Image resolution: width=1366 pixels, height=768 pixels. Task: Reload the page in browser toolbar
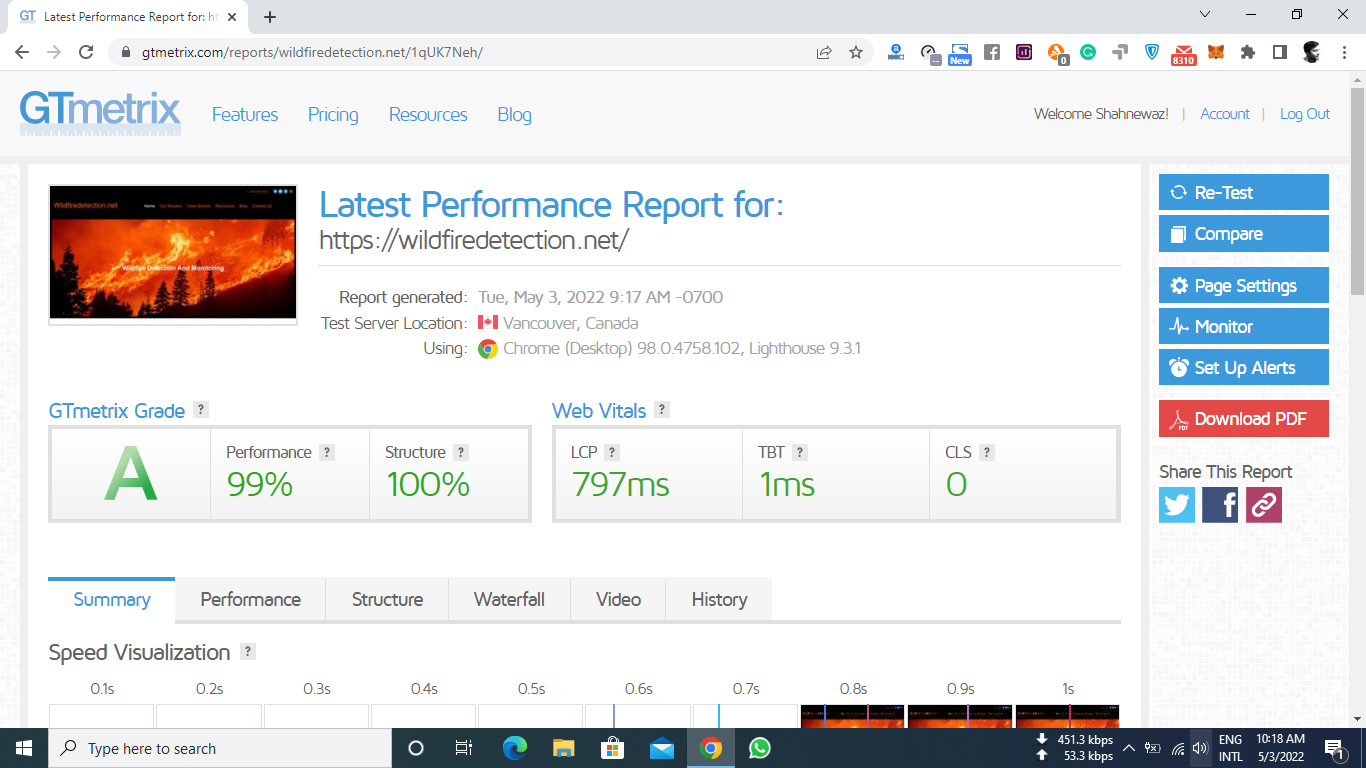point(86,52)
